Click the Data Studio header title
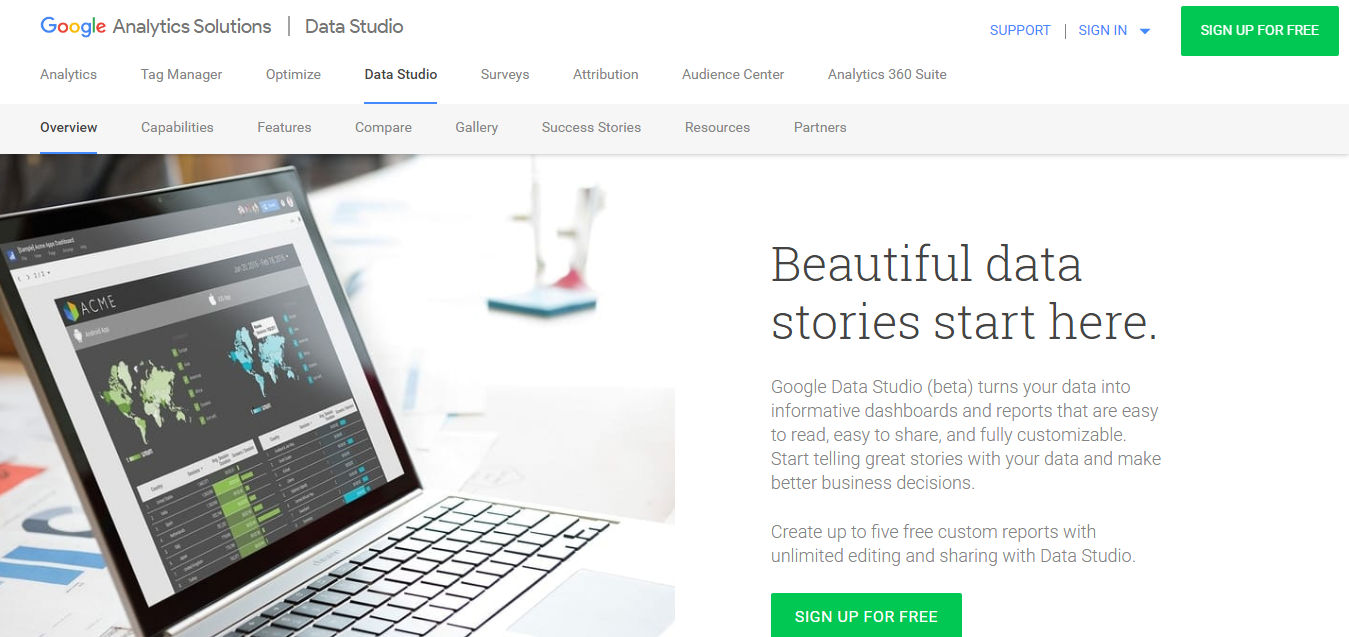This screenshot has width=1349, height=637. [354, 27]
